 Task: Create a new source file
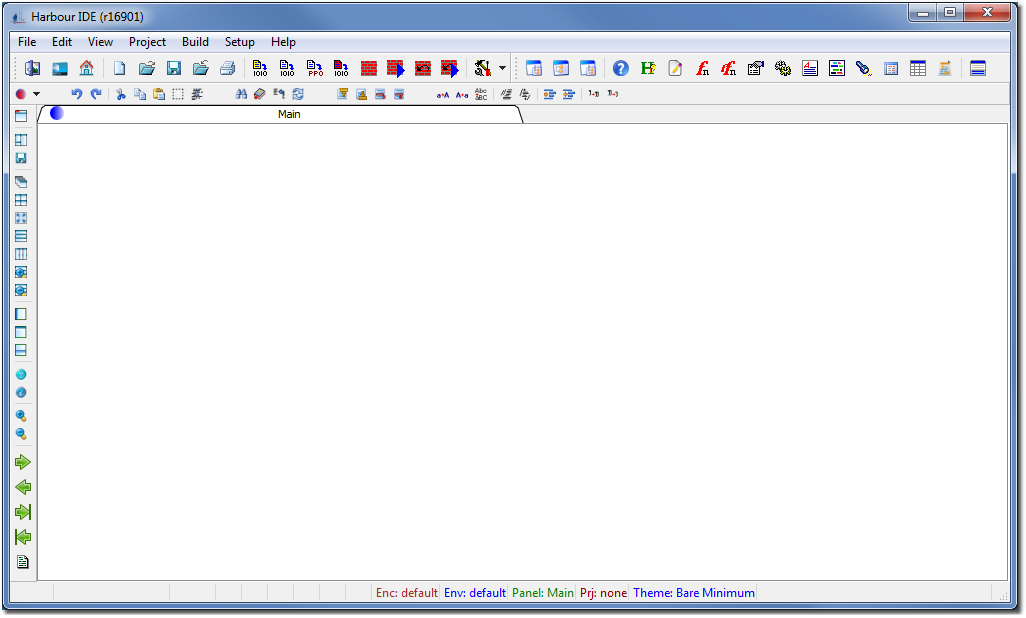119,68
